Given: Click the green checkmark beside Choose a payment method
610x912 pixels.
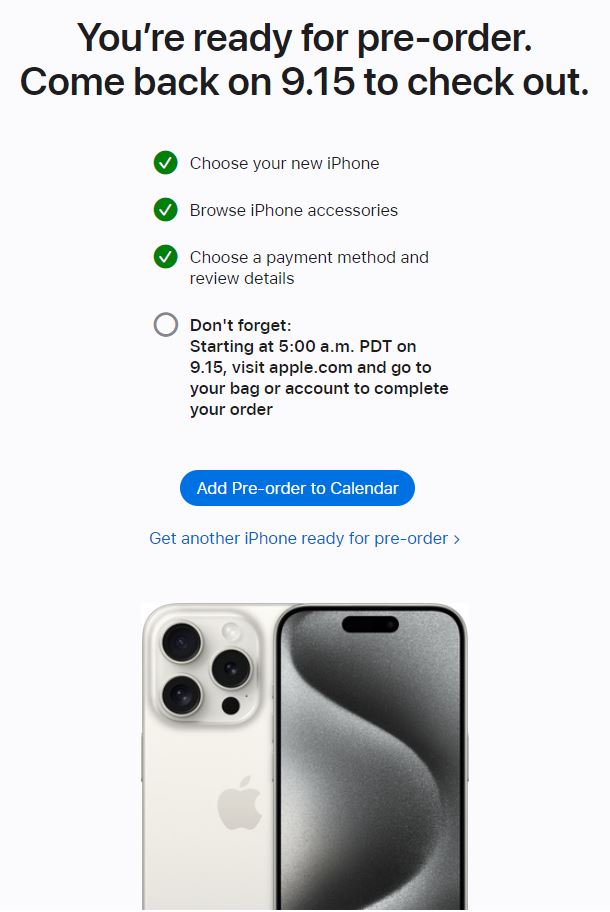Looking at the screenshot, I should (166, 256).
